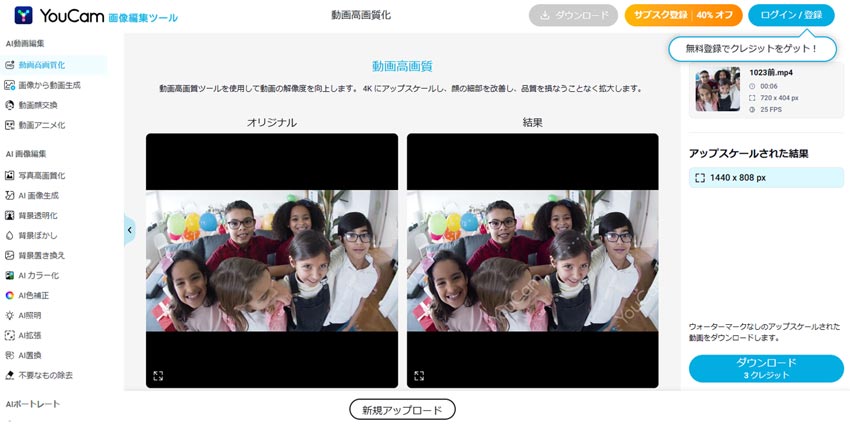
Task: Select AI カラー化 label
Action: [x=38, y=275]
